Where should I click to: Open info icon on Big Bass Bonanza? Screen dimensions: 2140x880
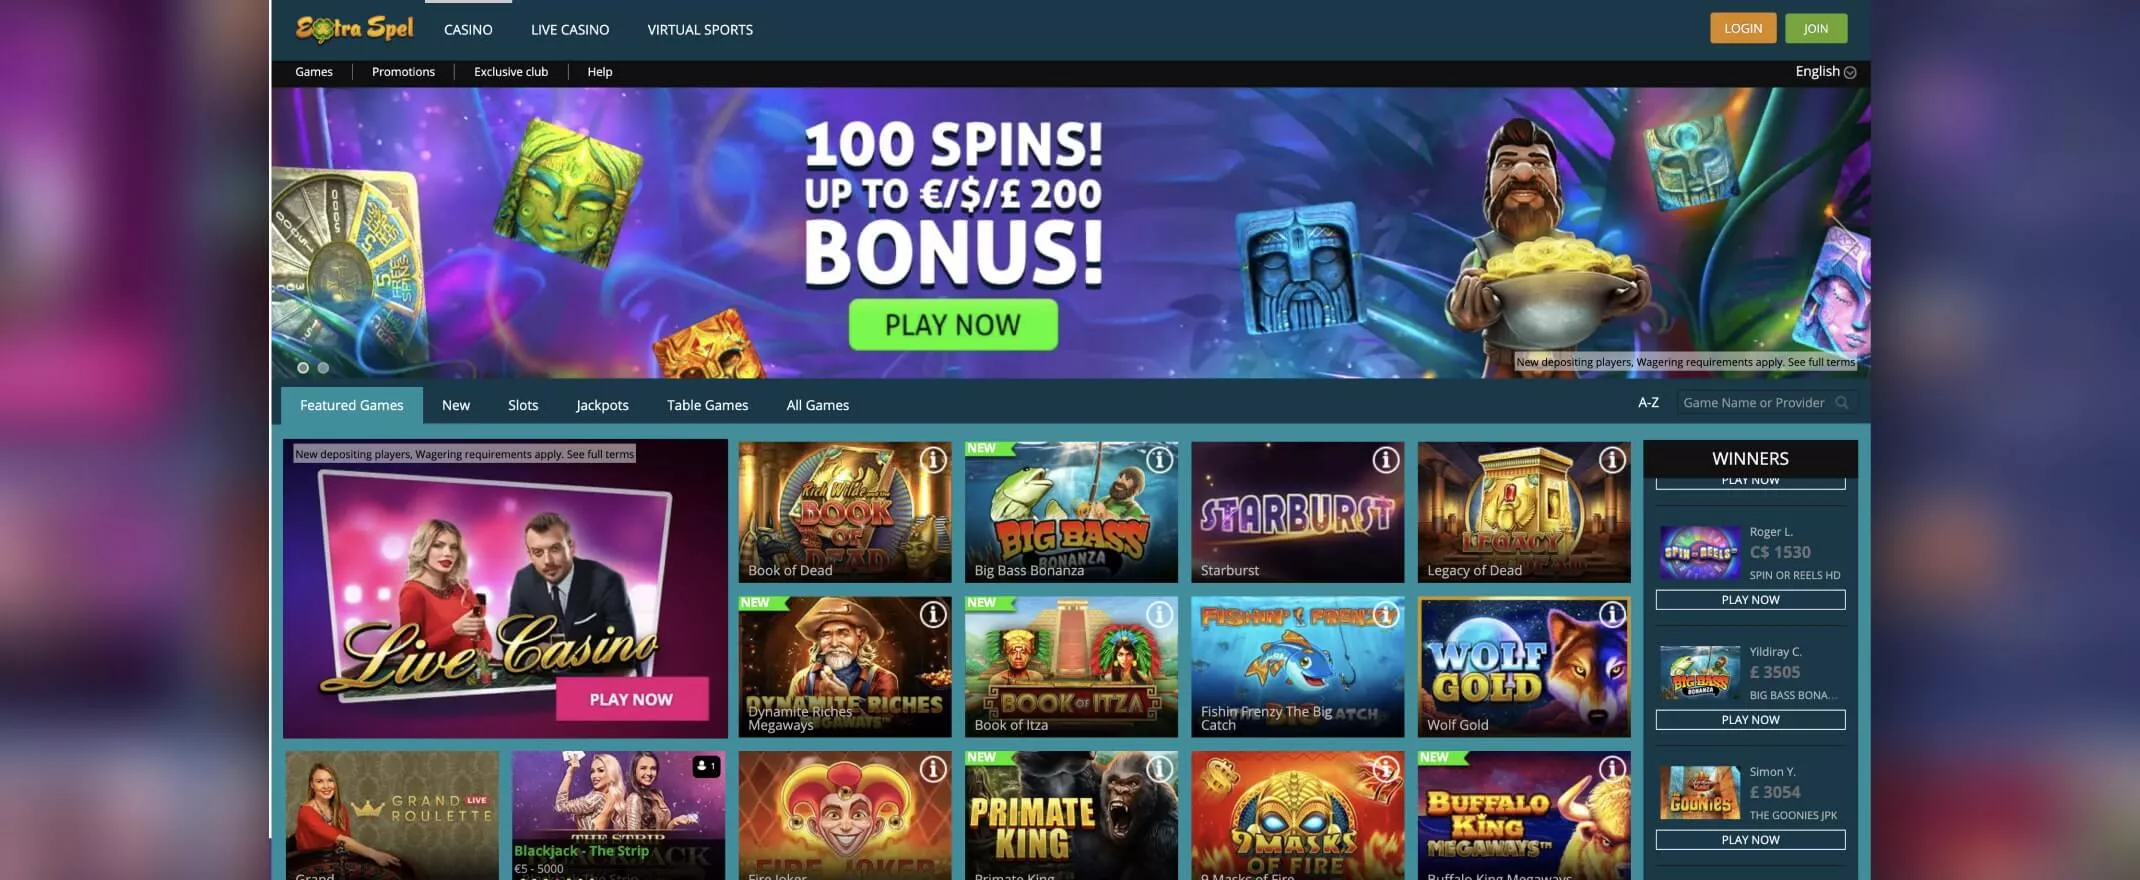(1159, 460)
